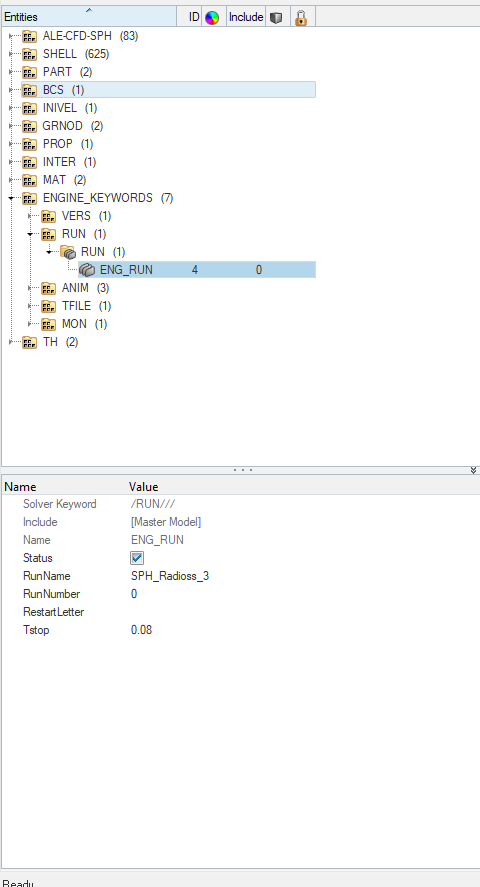Click the cube icon column header
Viewport: 480px width, 887px height.
pyautogui.click(x=276, y=18)
